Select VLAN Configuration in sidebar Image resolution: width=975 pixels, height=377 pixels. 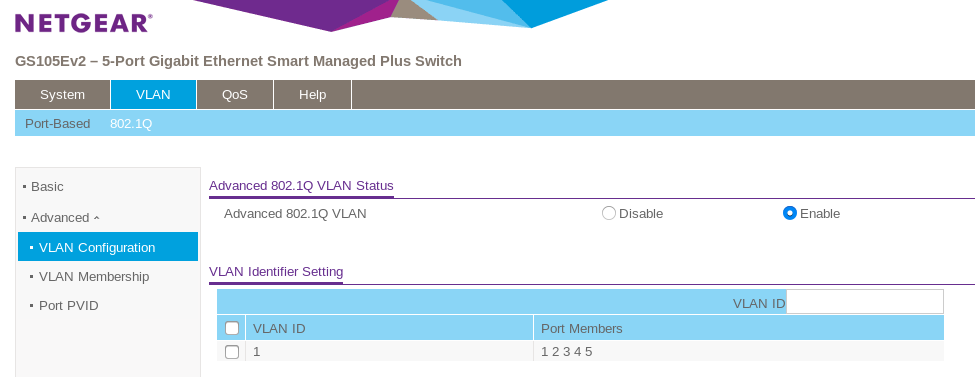[x=108, y=247]
